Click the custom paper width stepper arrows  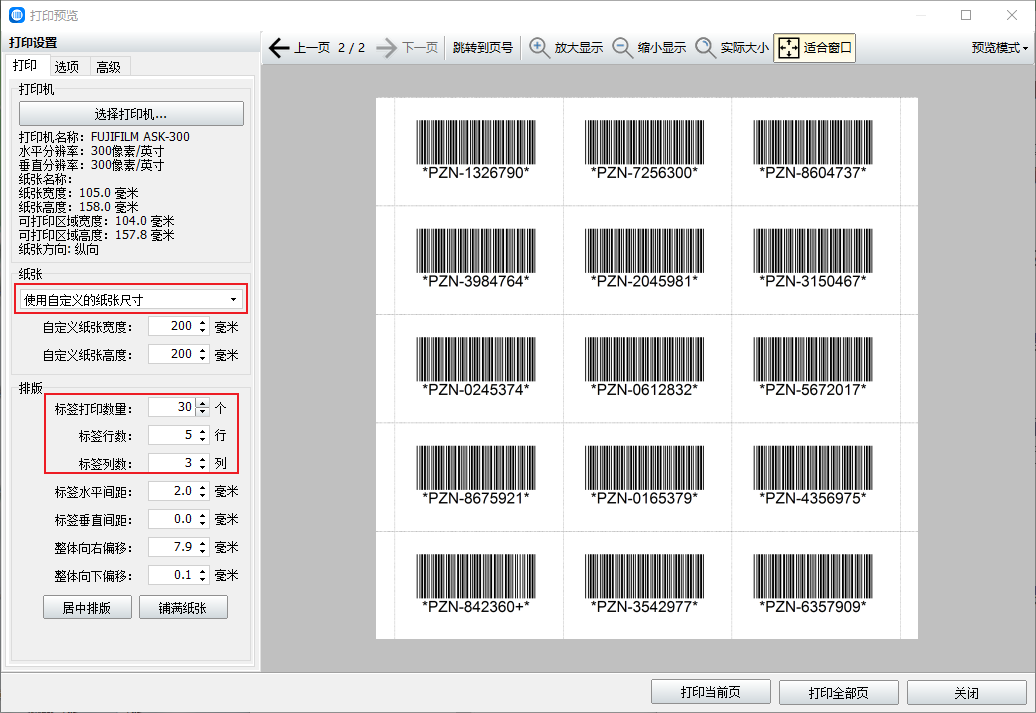tap(203, 326)
